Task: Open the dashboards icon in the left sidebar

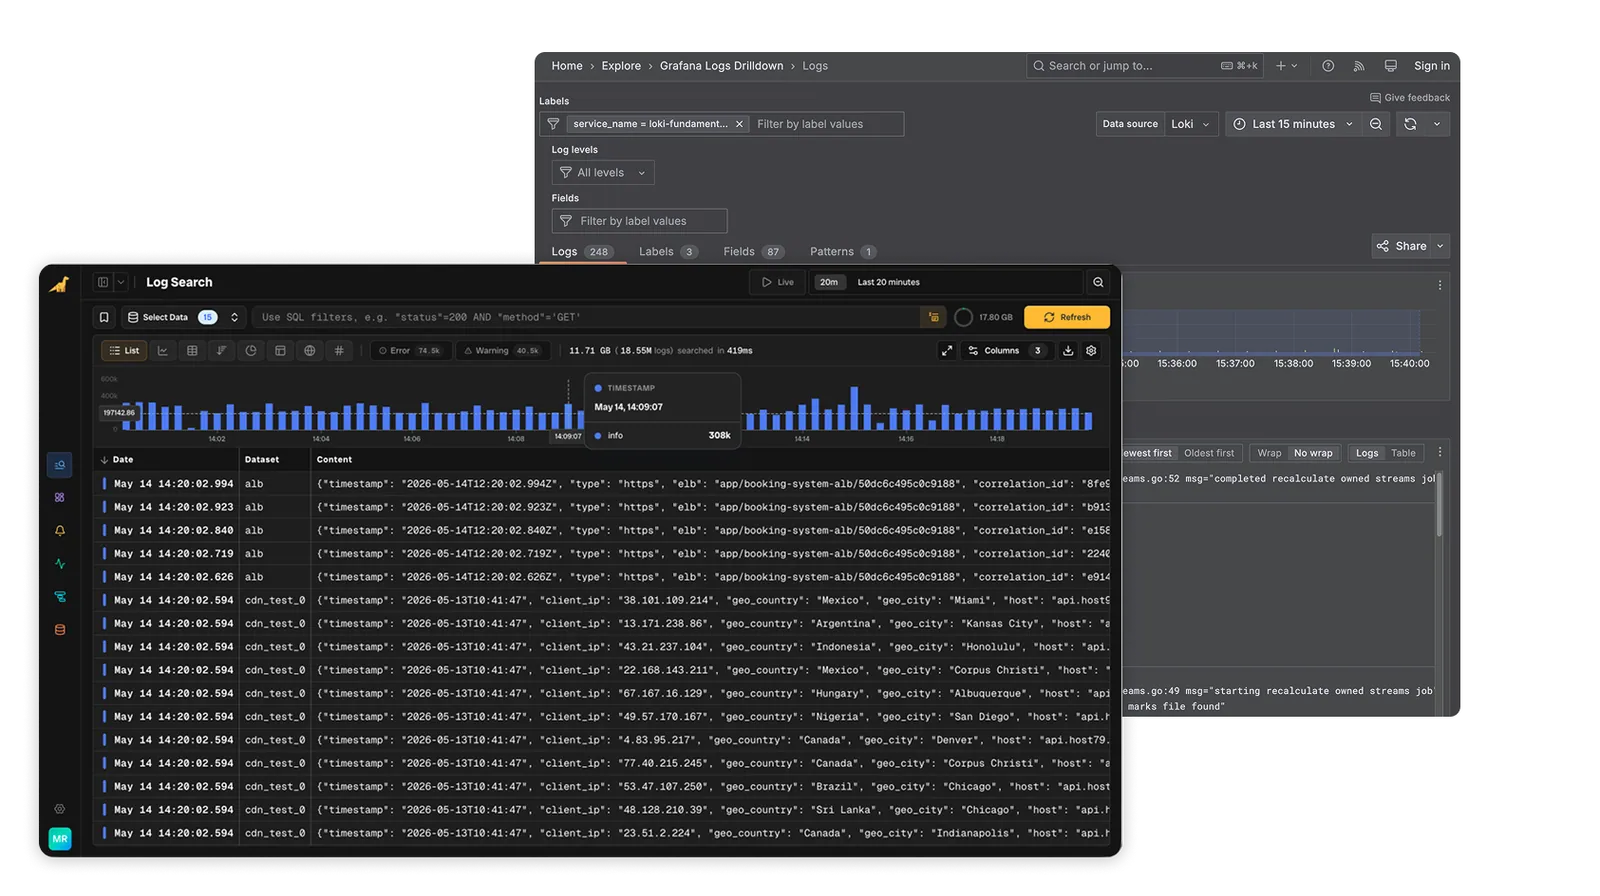Action: click(60, 497)
